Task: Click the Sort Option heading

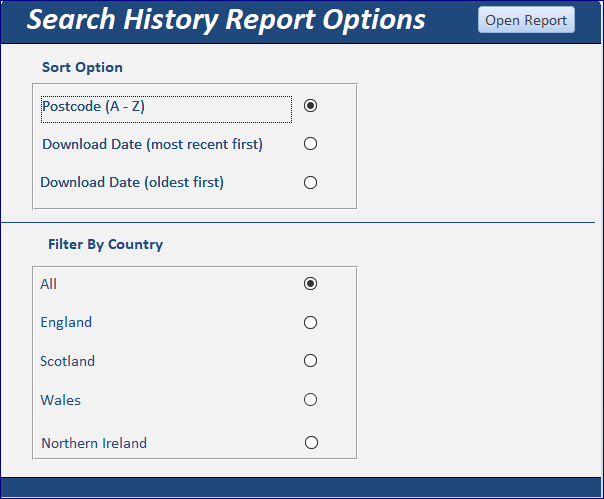Action: click(x=82, y=67)
